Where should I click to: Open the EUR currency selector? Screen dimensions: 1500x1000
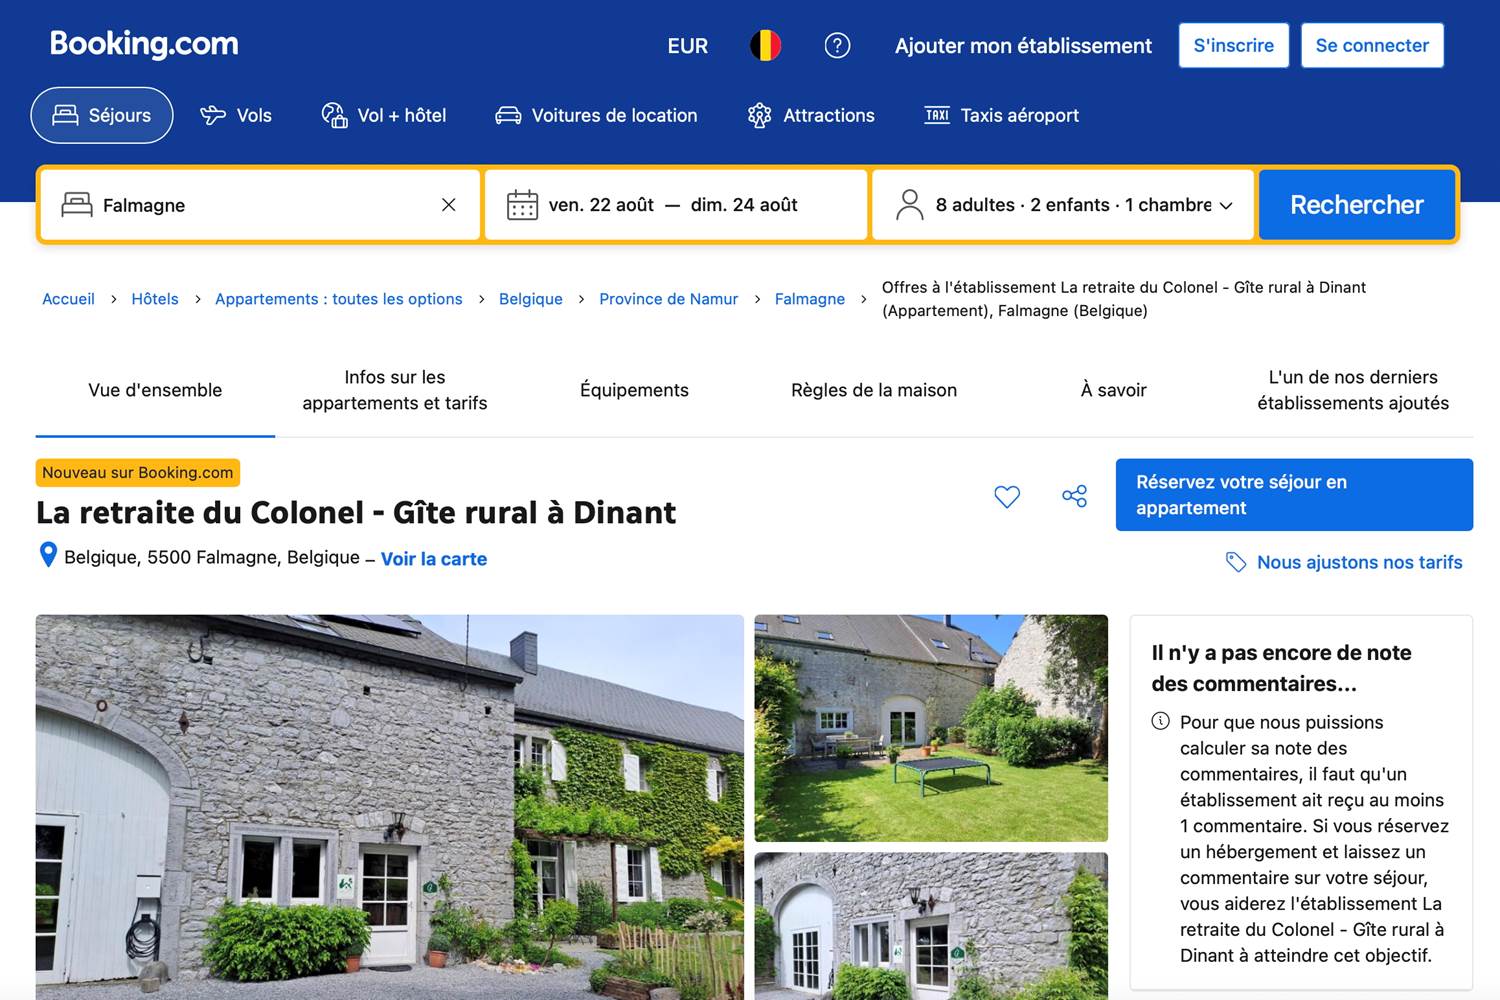687,45
